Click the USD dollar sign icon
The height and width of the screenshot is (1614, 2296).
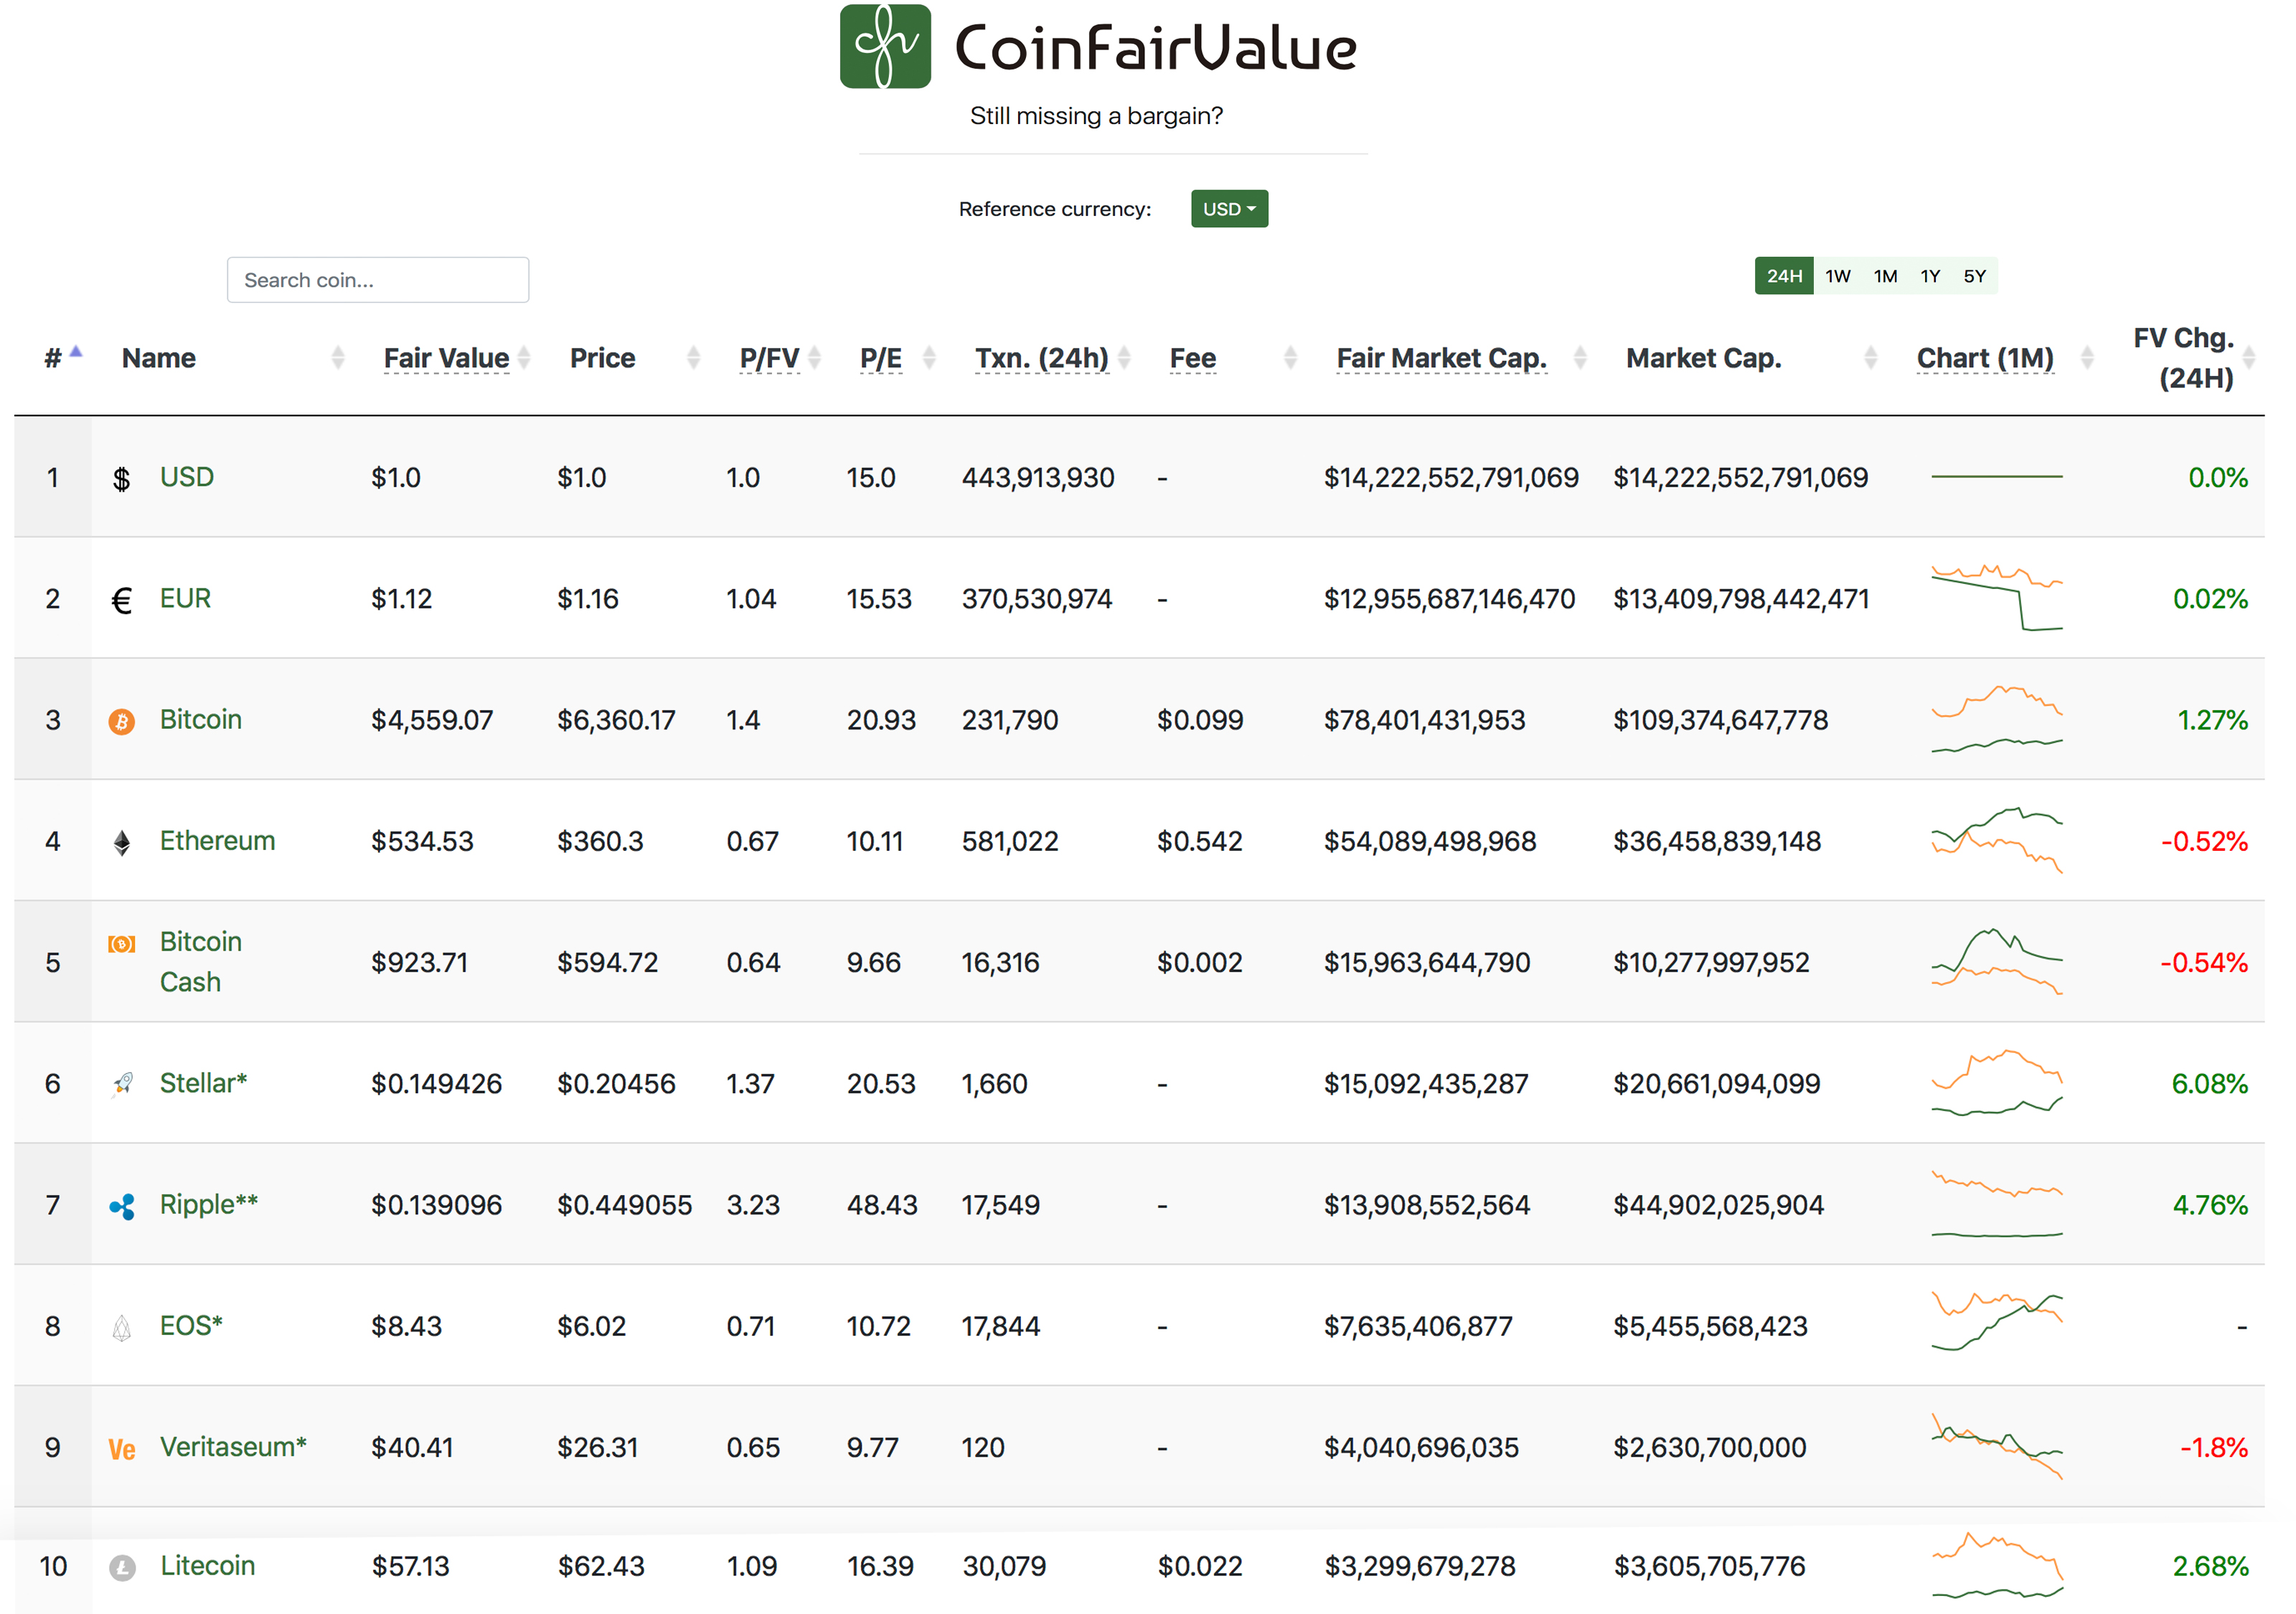[121, 479]
